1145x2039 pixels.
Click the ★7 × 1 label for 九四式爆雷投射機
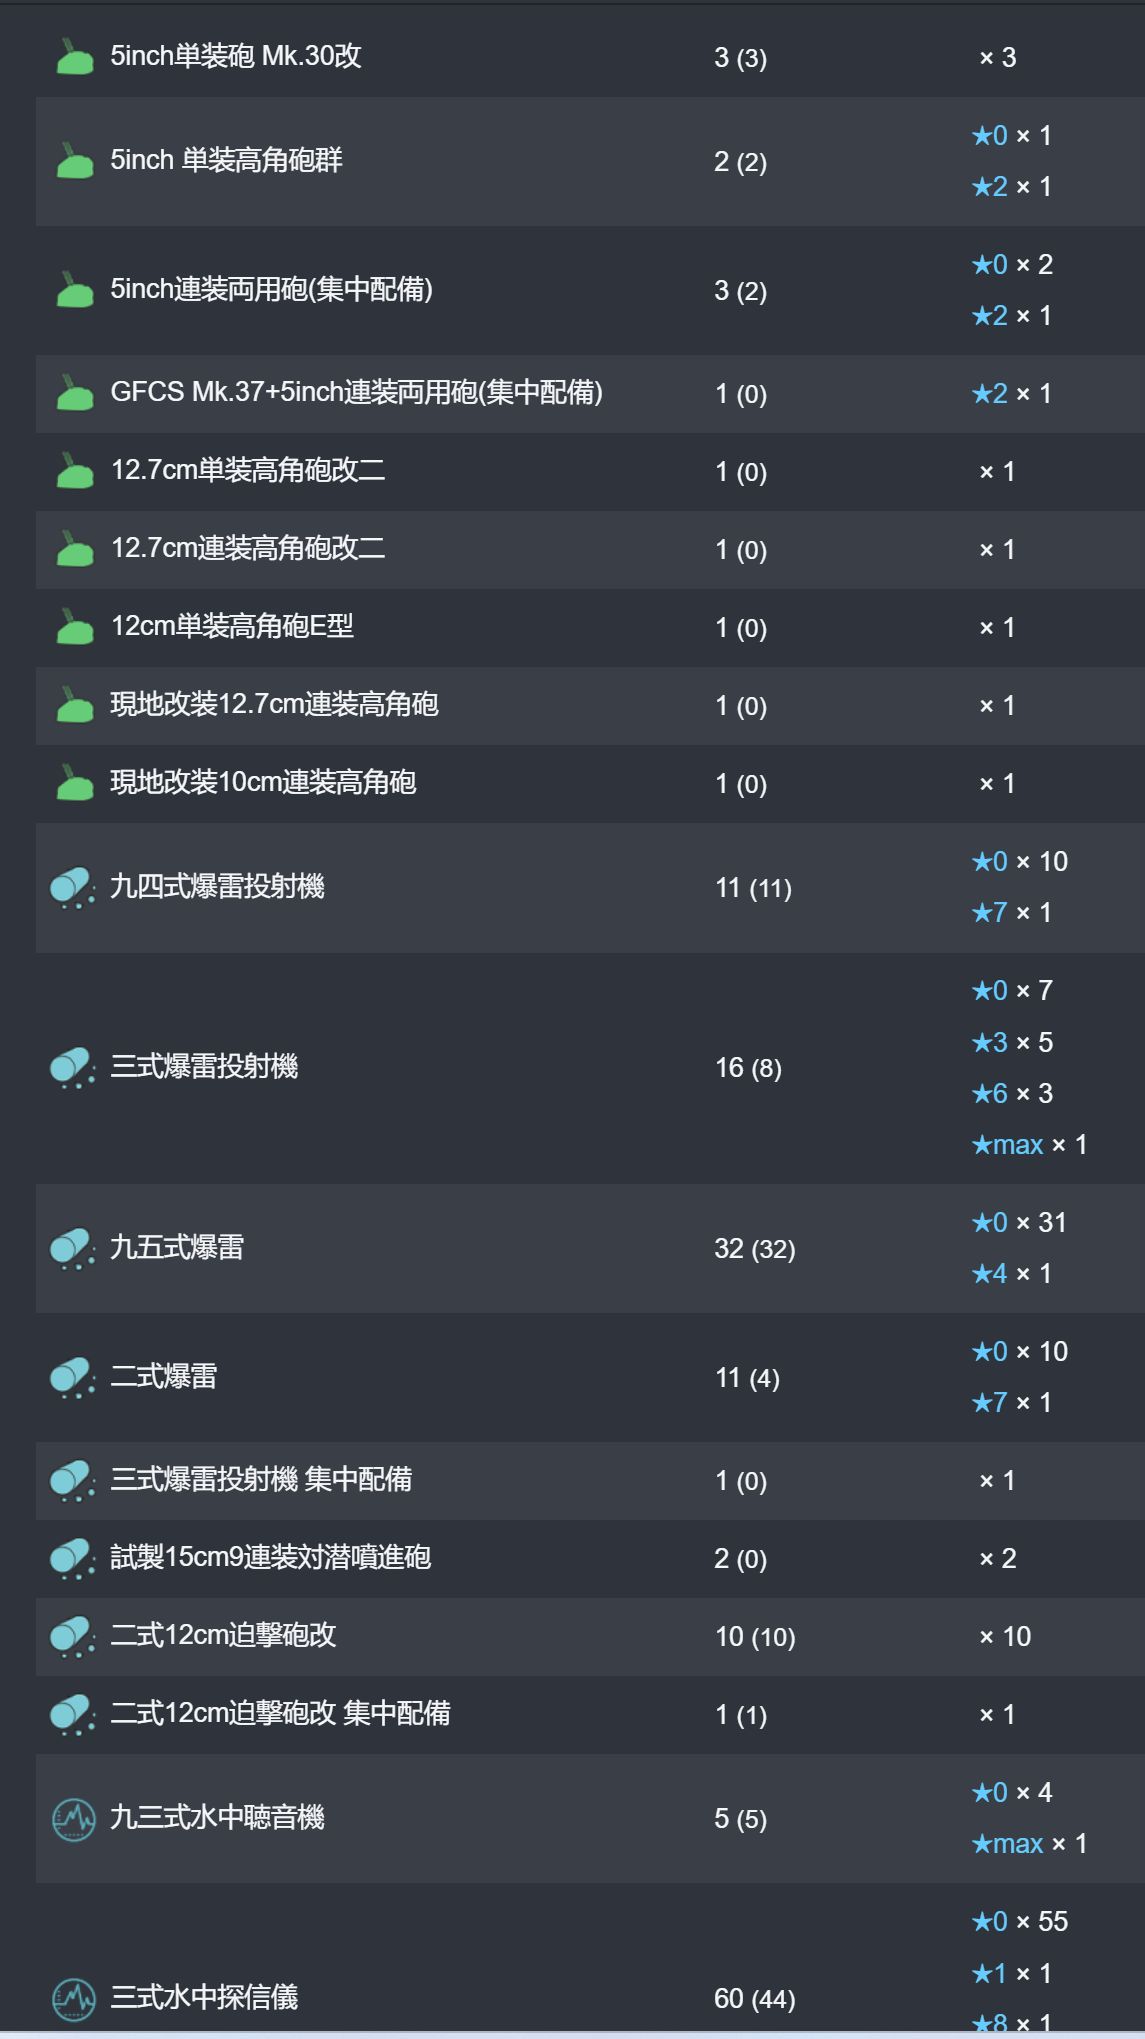[1011, 912]
